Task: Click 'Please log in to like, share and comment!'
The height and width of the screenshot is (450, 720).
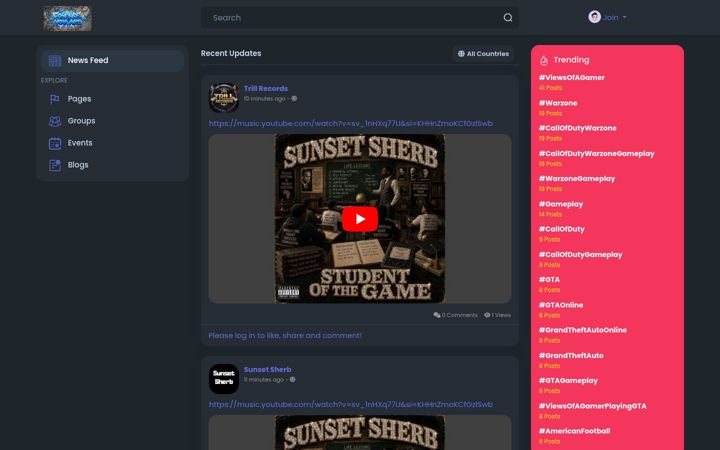Action: click(x=285, y=336)
